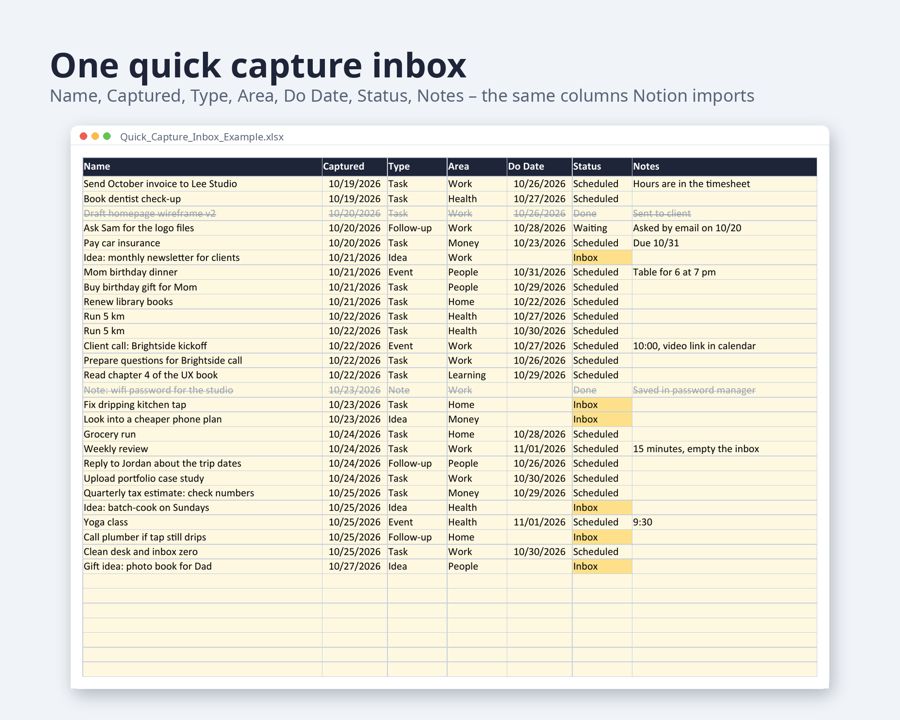Click cell 'Pay car insurance'
900x720 pixels.
click(x=203, y=243)
